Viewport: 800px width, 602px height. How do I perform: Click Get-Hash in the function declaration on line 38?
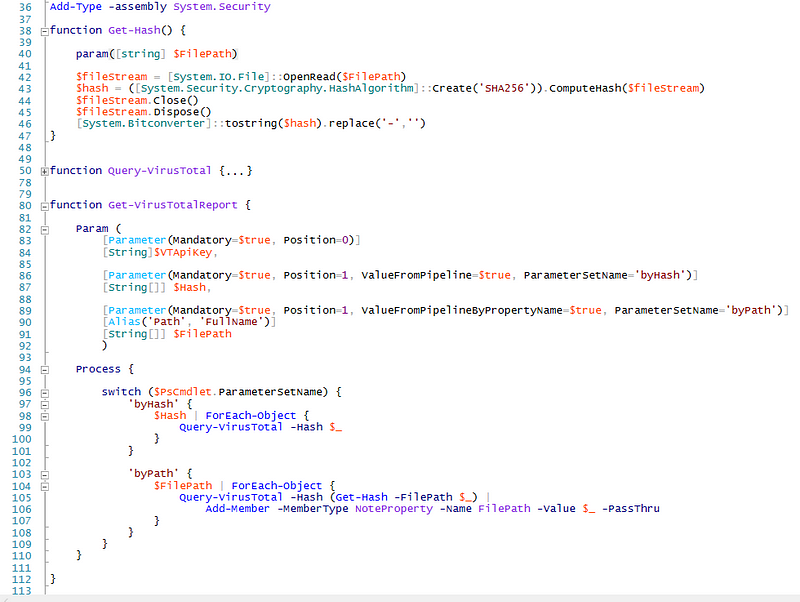pos(134,30)
